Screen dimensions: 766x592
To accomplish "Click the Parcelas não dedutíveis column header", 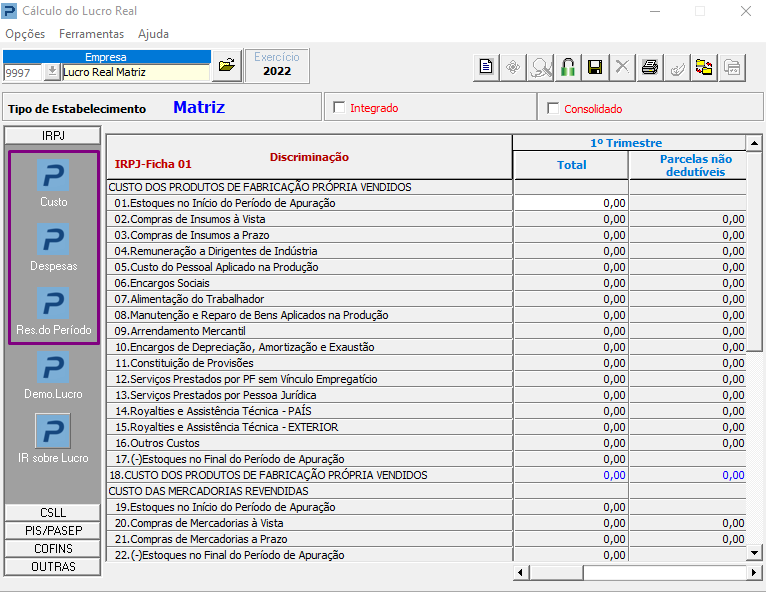I will tap(688, 165).
